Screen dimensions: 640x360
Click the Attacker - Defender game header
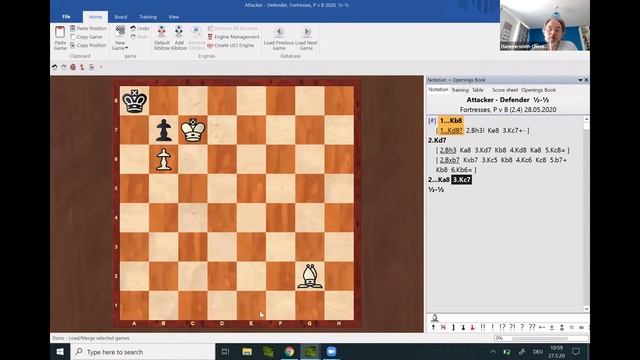coord(508,100)
